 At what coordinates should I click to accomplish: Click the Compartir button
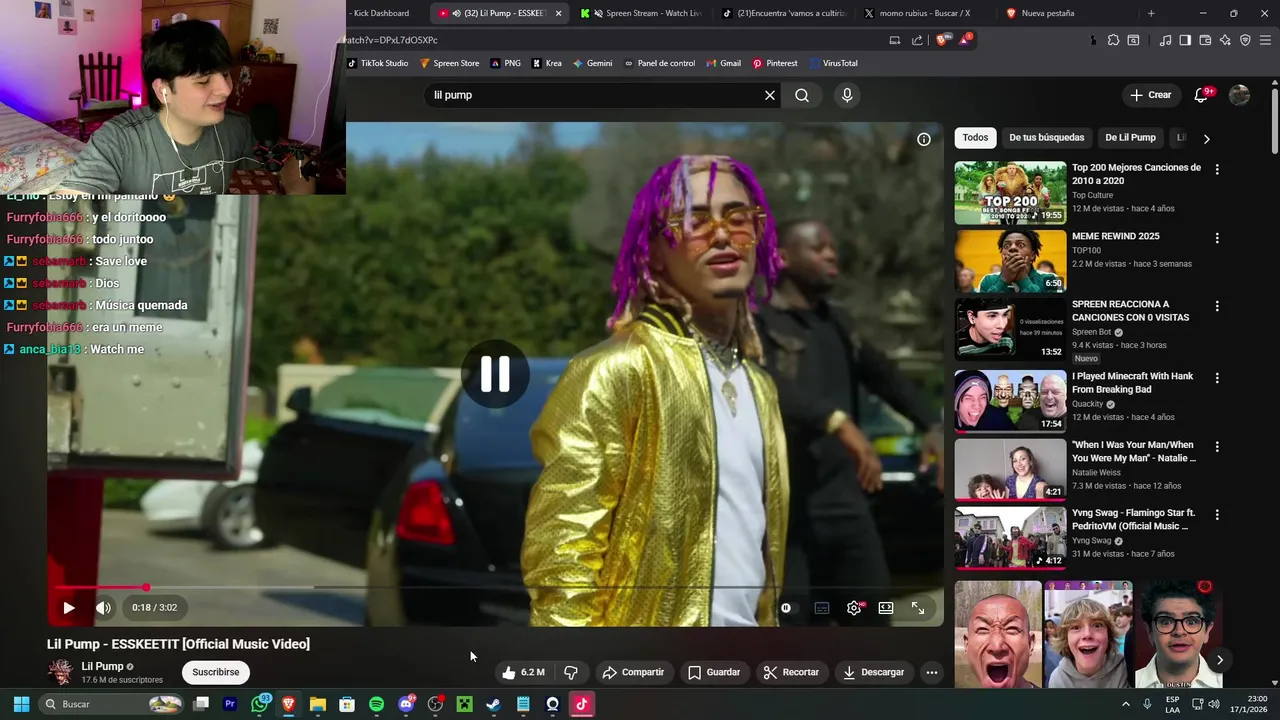(633, 672)
